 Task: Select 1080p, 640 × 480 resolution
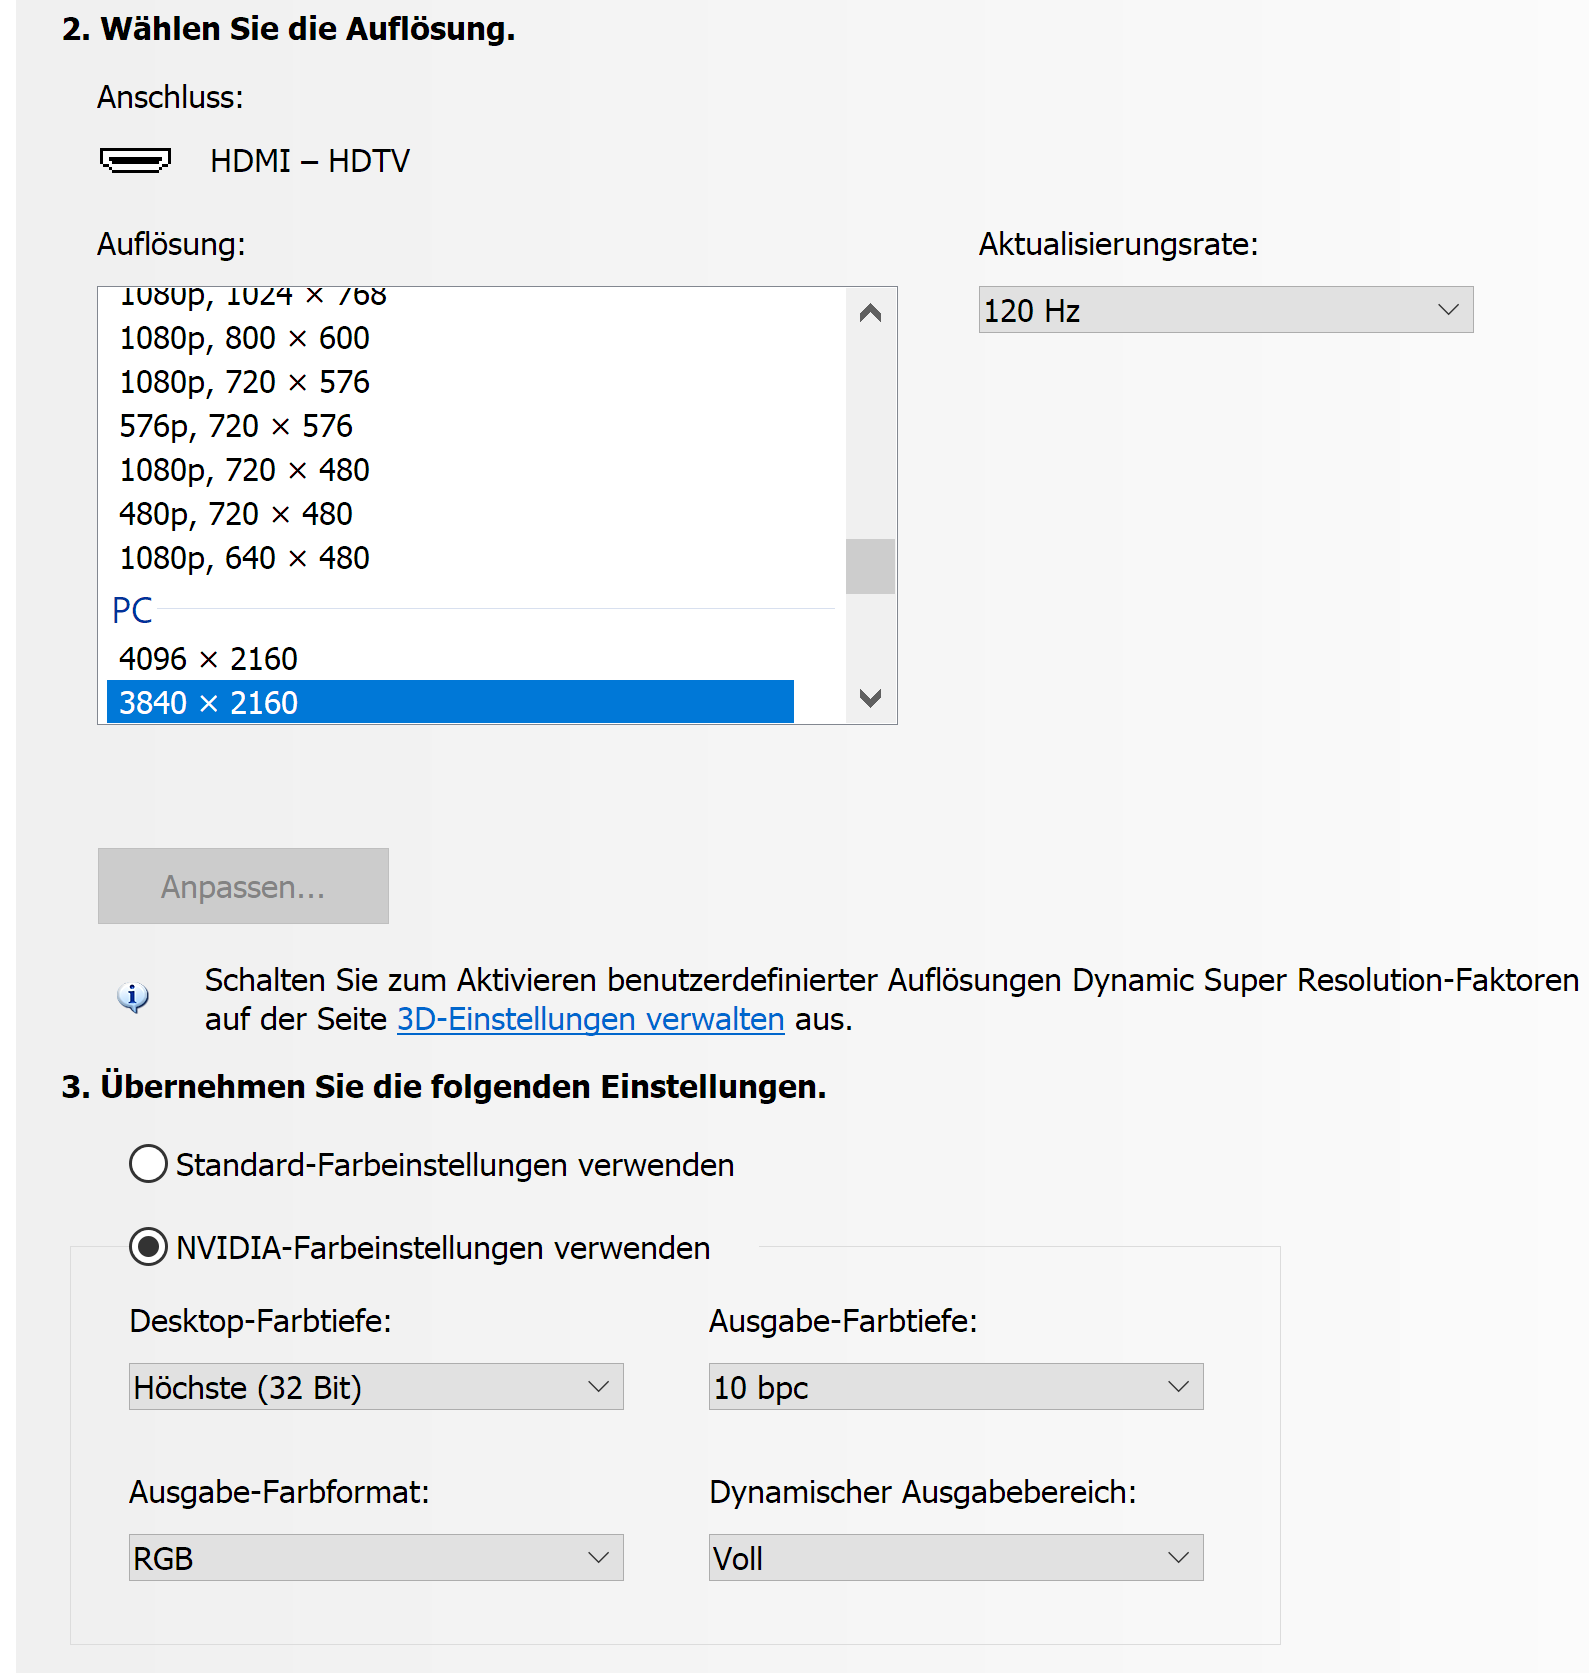[244, 558]
